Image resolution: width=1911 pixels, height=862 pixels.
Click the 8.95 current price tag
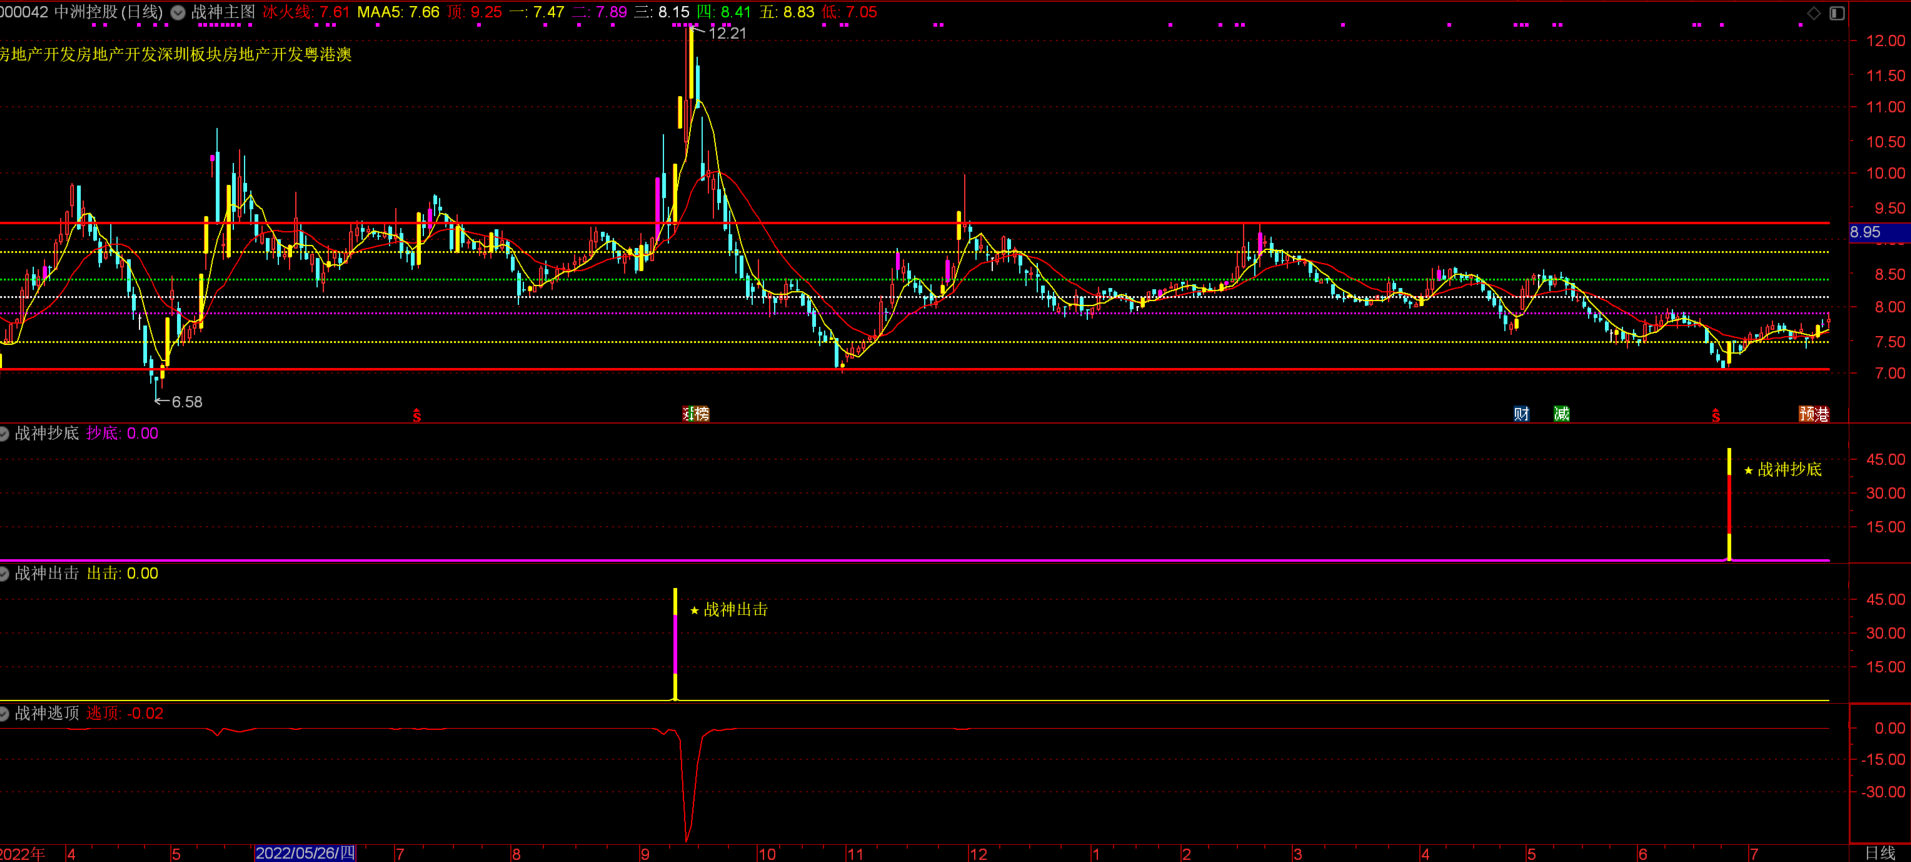coord(1879,232)
